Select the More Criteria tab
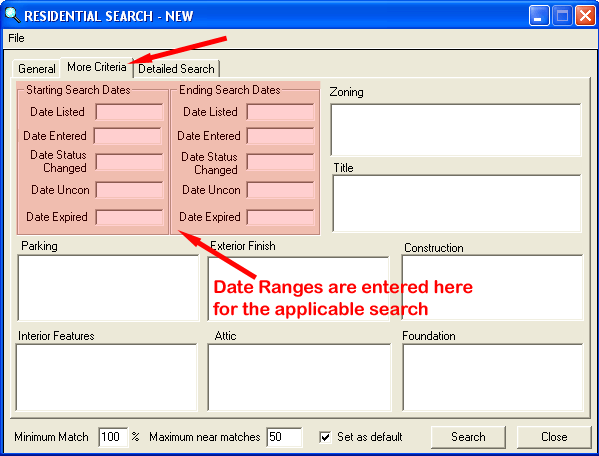 [x=97, y=67]
